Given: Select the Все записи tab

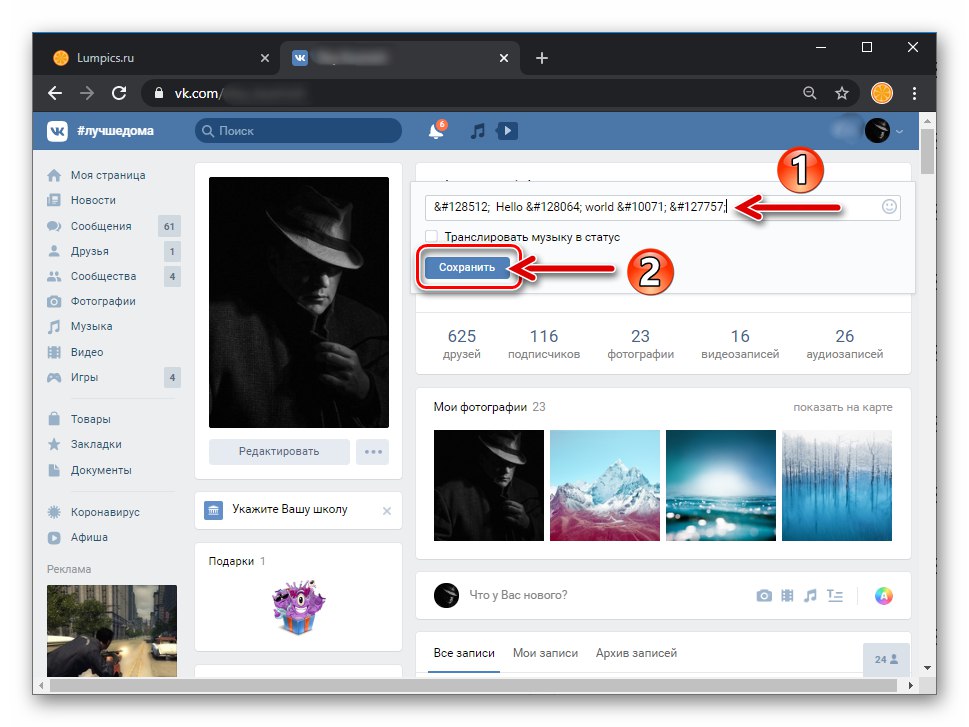Looking at the screenshot, I should tap(464, 653).
